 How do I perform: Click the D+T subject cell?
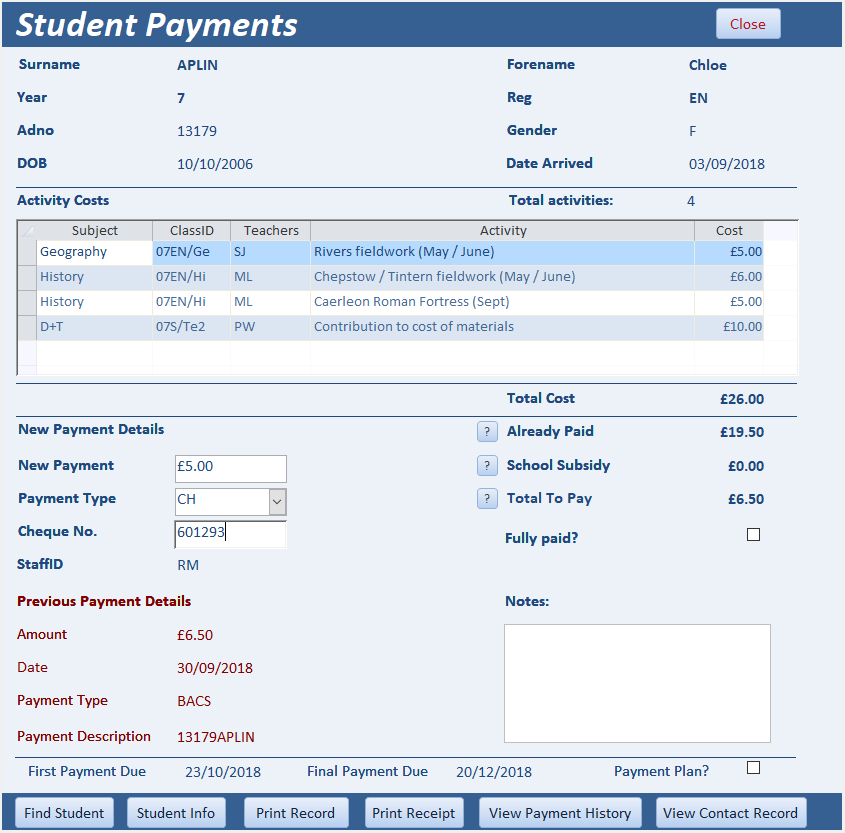click(x=94, y=327)
